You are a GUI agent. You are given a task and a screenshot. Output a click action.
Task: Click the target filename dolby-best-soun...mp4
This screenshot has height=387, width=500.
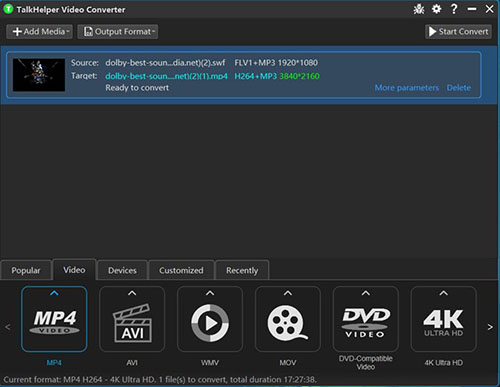[x=166, y=76]
